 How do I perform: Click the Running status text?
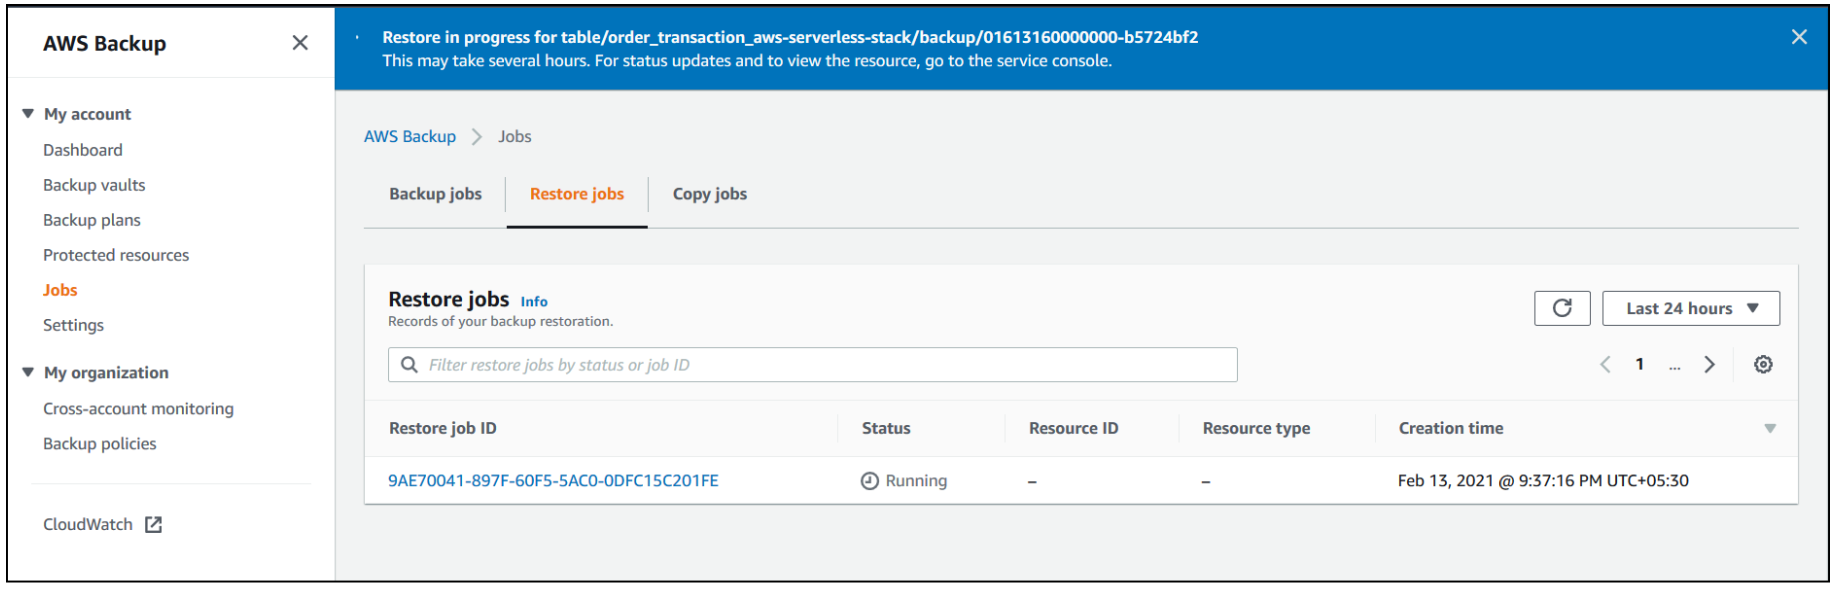pyautogui.click(x=916, y=481)
